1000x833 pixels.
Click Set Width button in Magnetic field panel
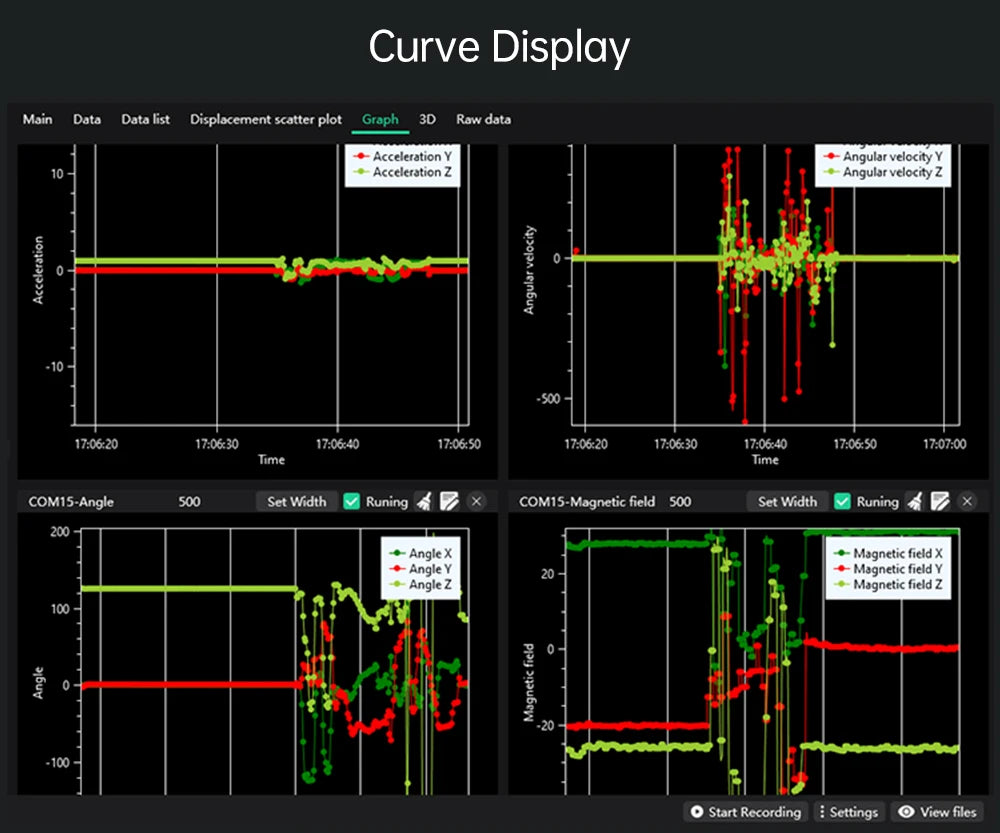click(x=787, y=501)
